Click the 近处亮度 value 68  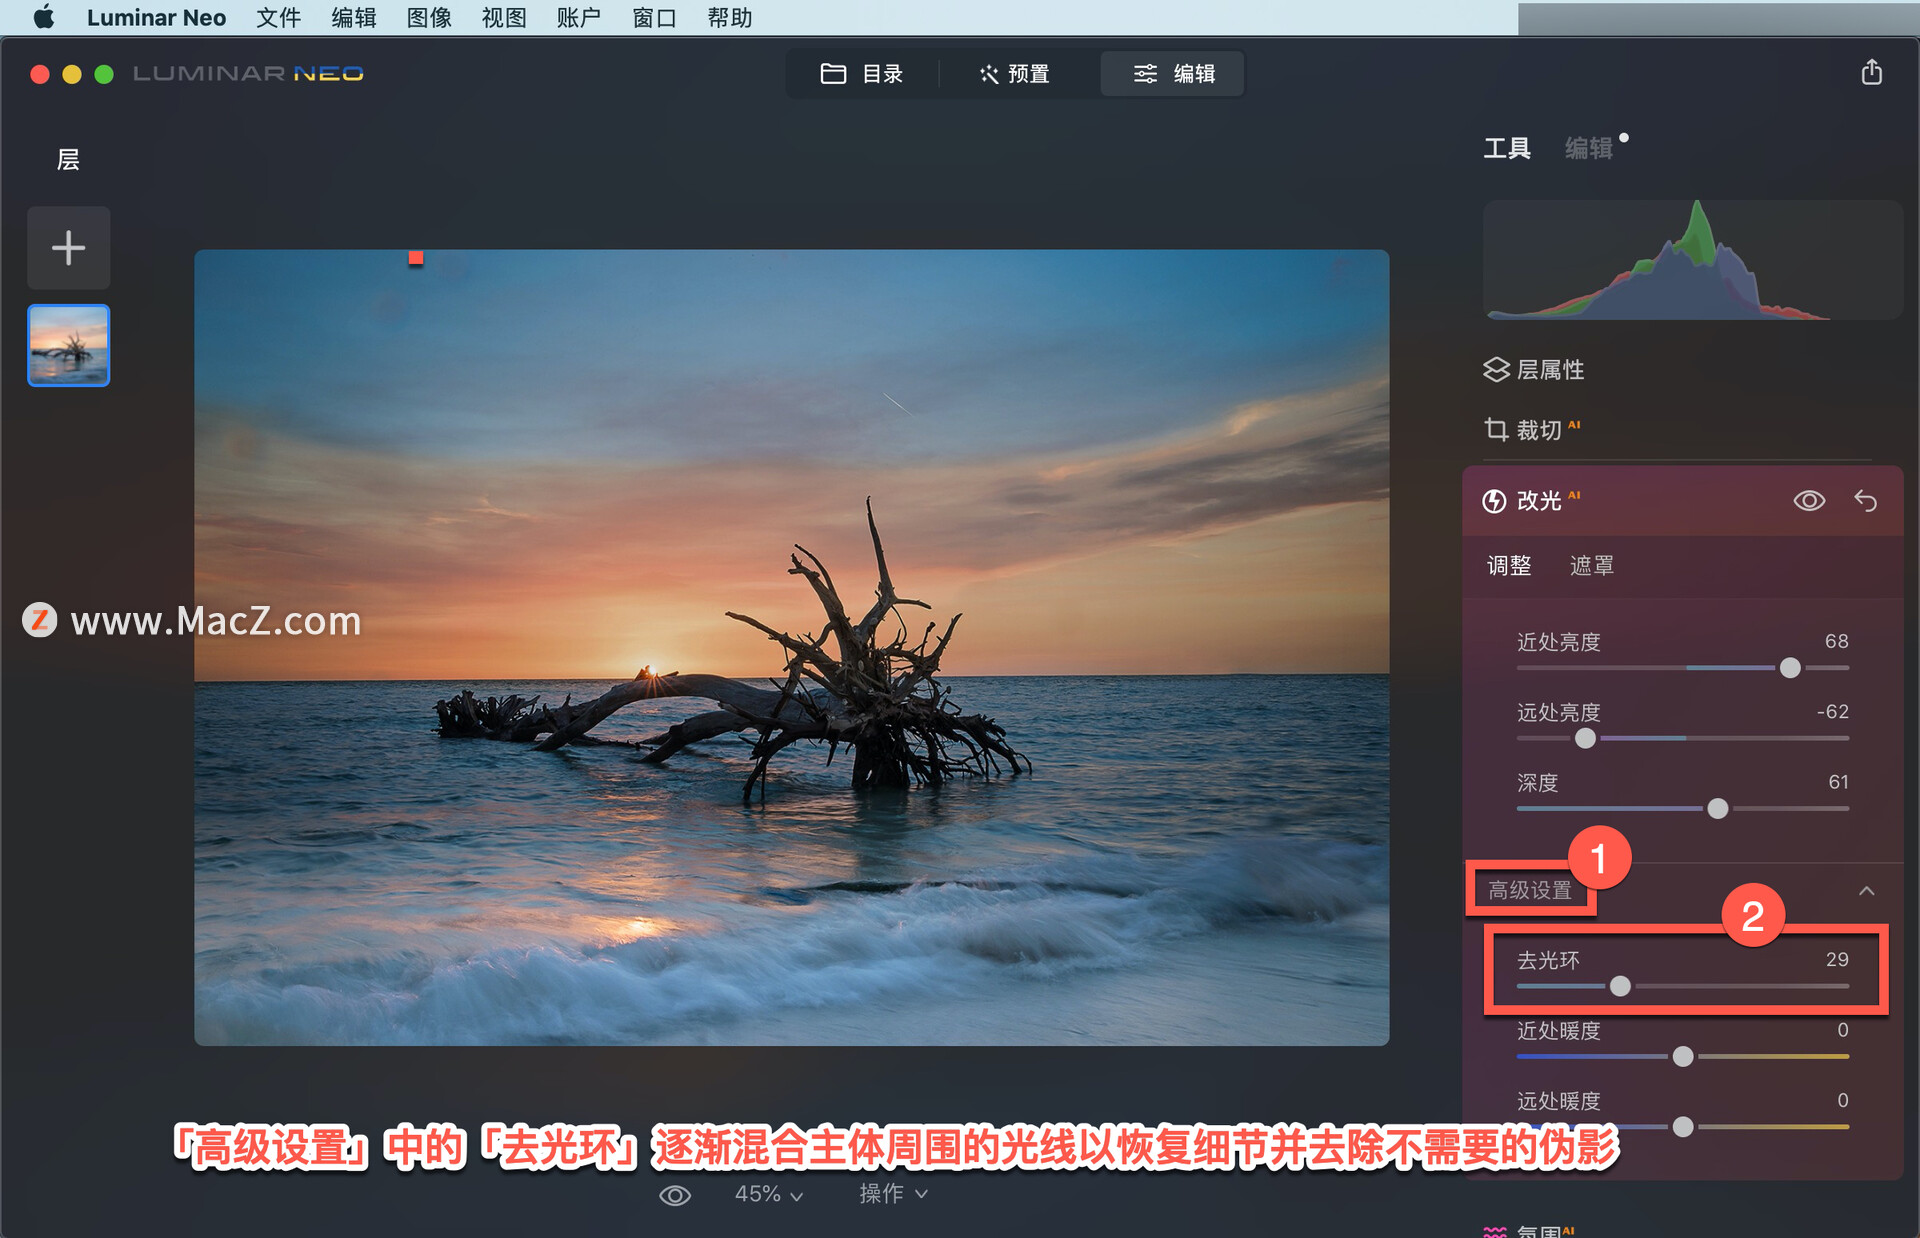1836,641
